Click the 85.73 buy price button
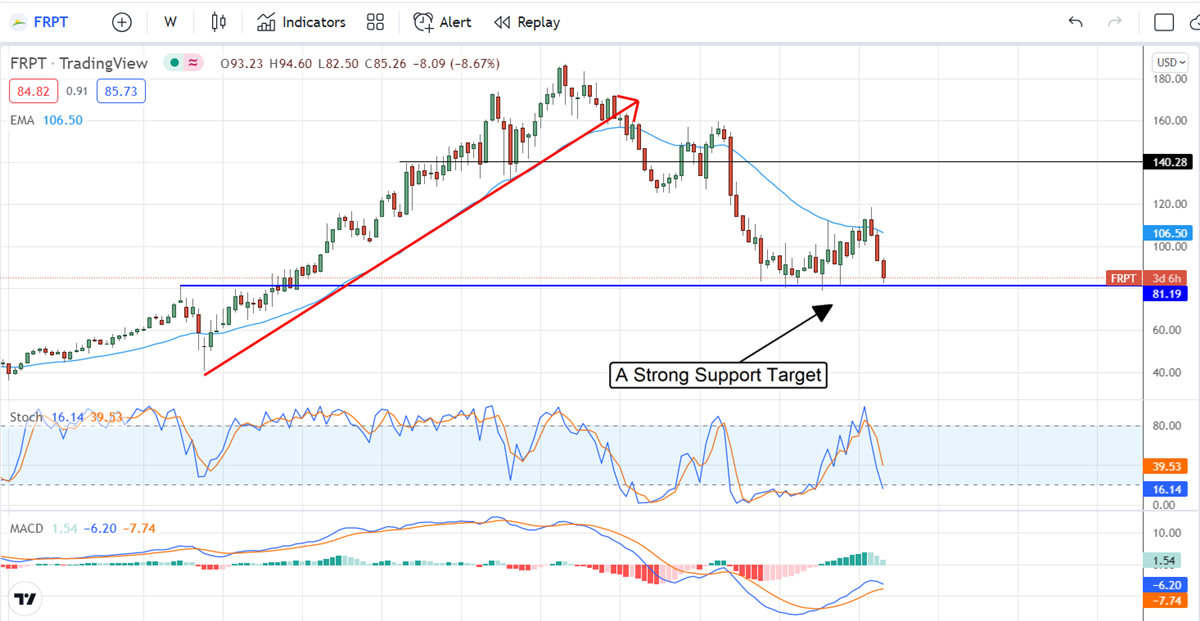The image size is (1200, 621). tap(121, 92)
